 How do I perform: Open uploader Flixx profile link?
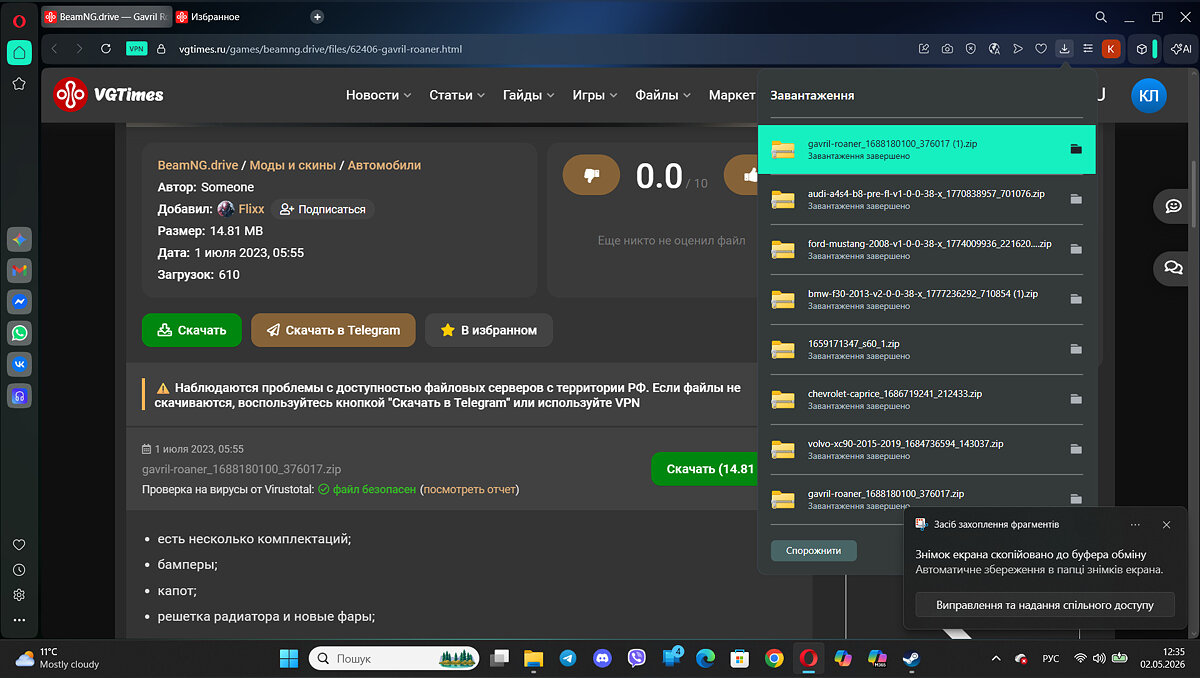[x=251, y=209]
